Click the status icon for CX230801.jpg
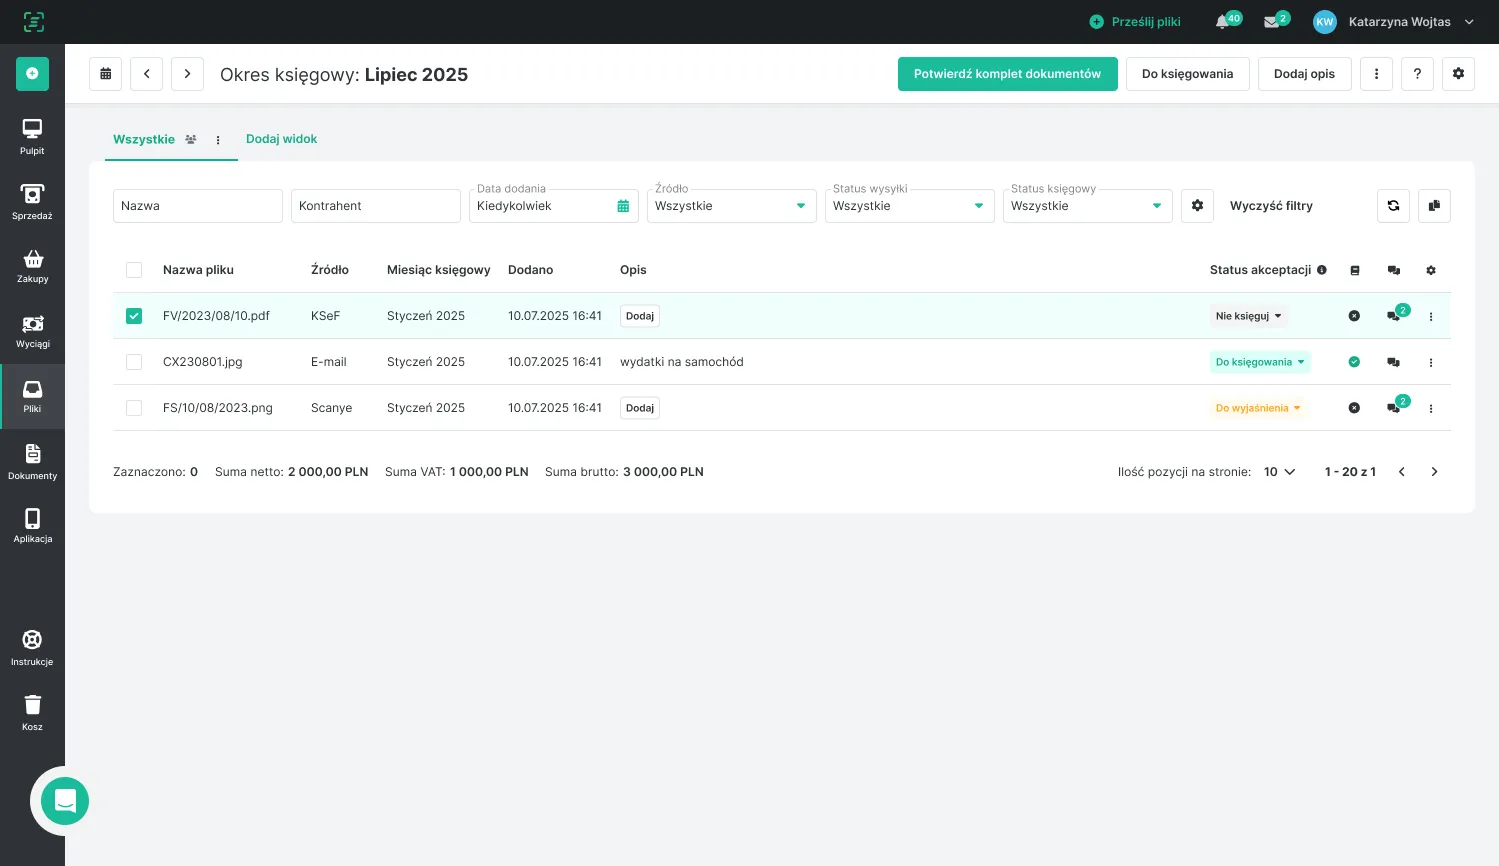The image size is (1499, 866). pyautogui.click(x=1354, y=362)
